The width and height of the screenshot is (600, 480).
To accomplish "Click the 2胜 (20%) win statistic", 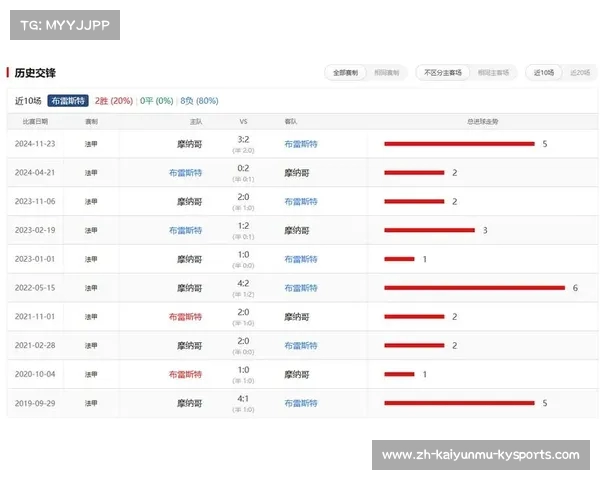I will pos(114,101).
